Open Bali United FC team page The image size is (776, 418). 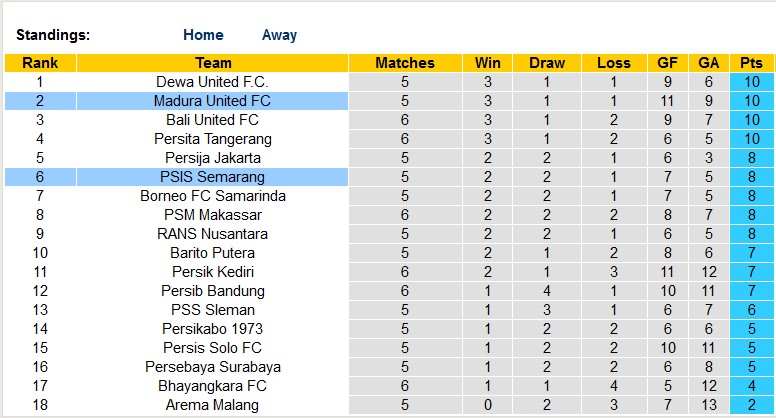click(x=213, y=120)
